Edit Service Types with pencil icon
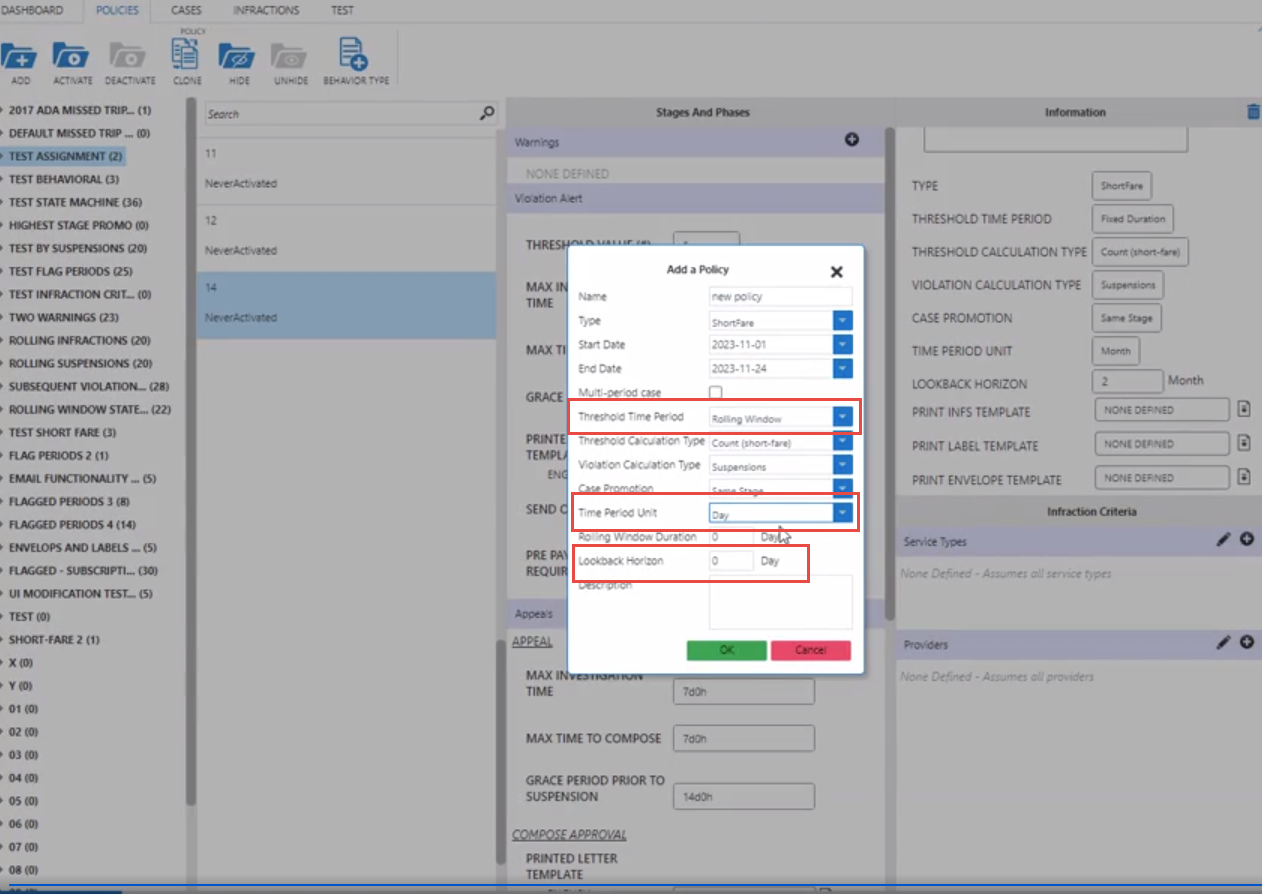This screenshot has height=894, width=1262. [1223, 540]
